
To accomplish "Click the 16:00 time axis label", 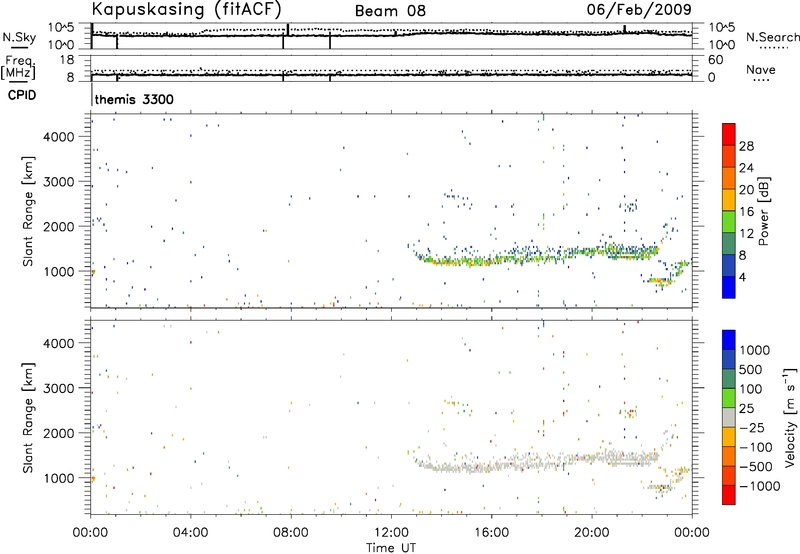I will [491, 533].
